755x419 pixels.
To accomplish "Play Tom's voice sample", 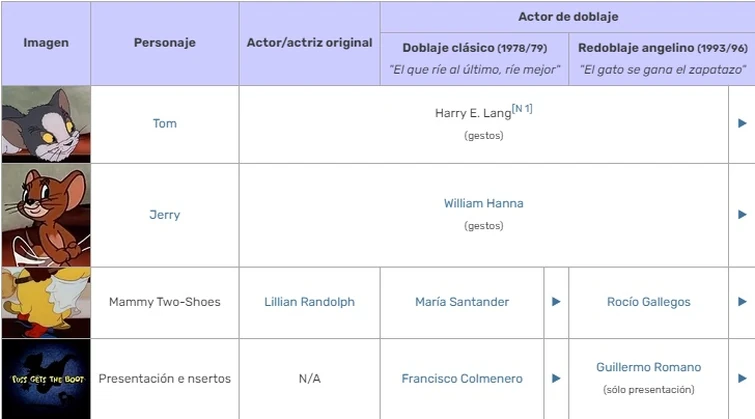I will [x=742, y=123].
